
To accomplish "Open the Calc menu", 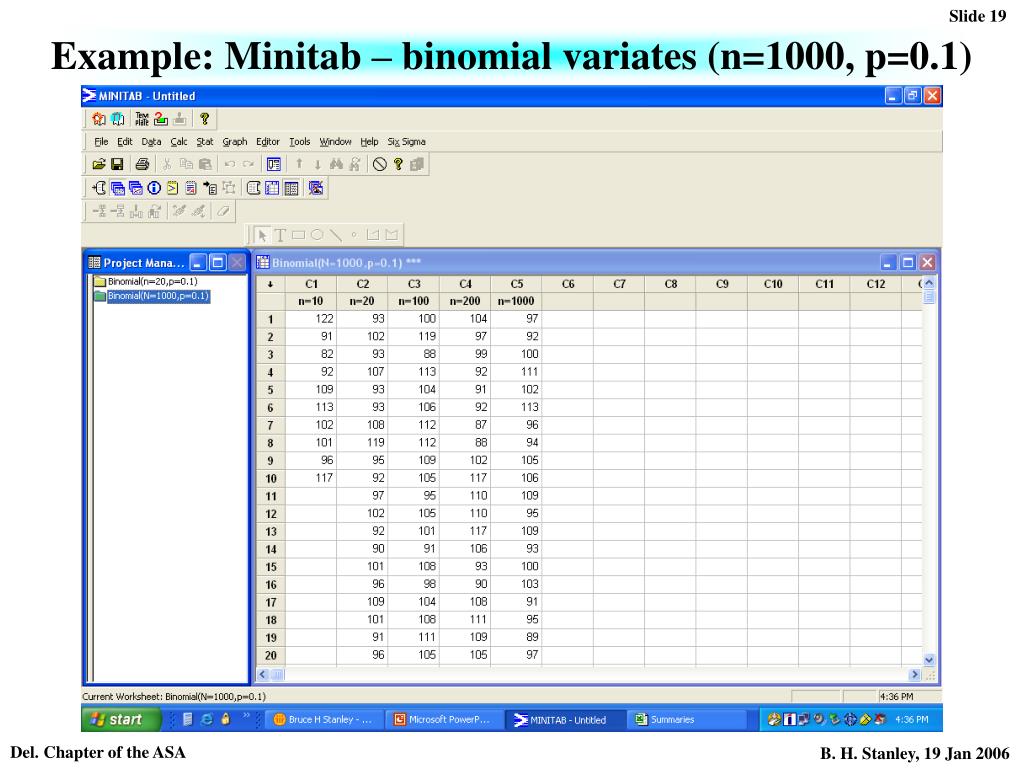I will [179, 142].
